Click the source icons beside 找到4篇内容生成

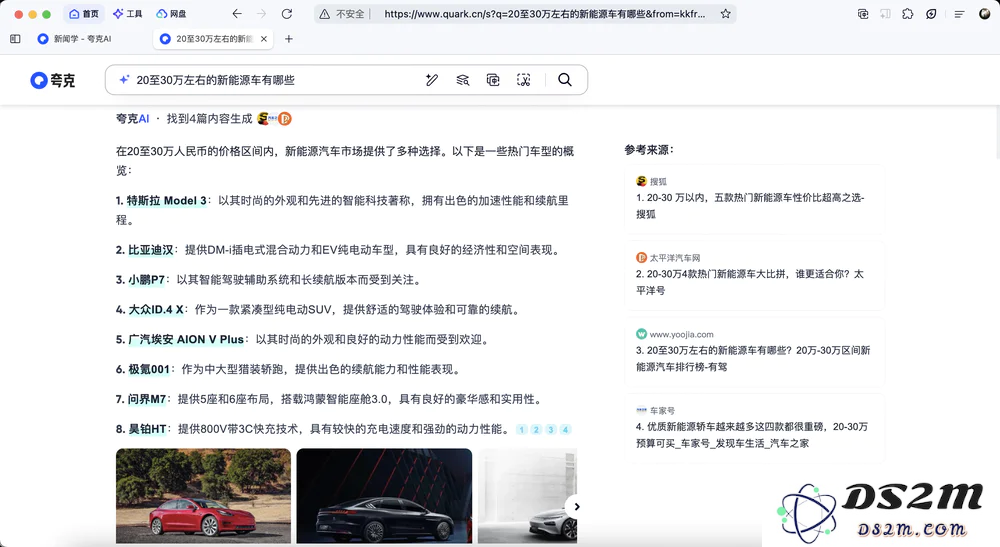coord(274,119)
